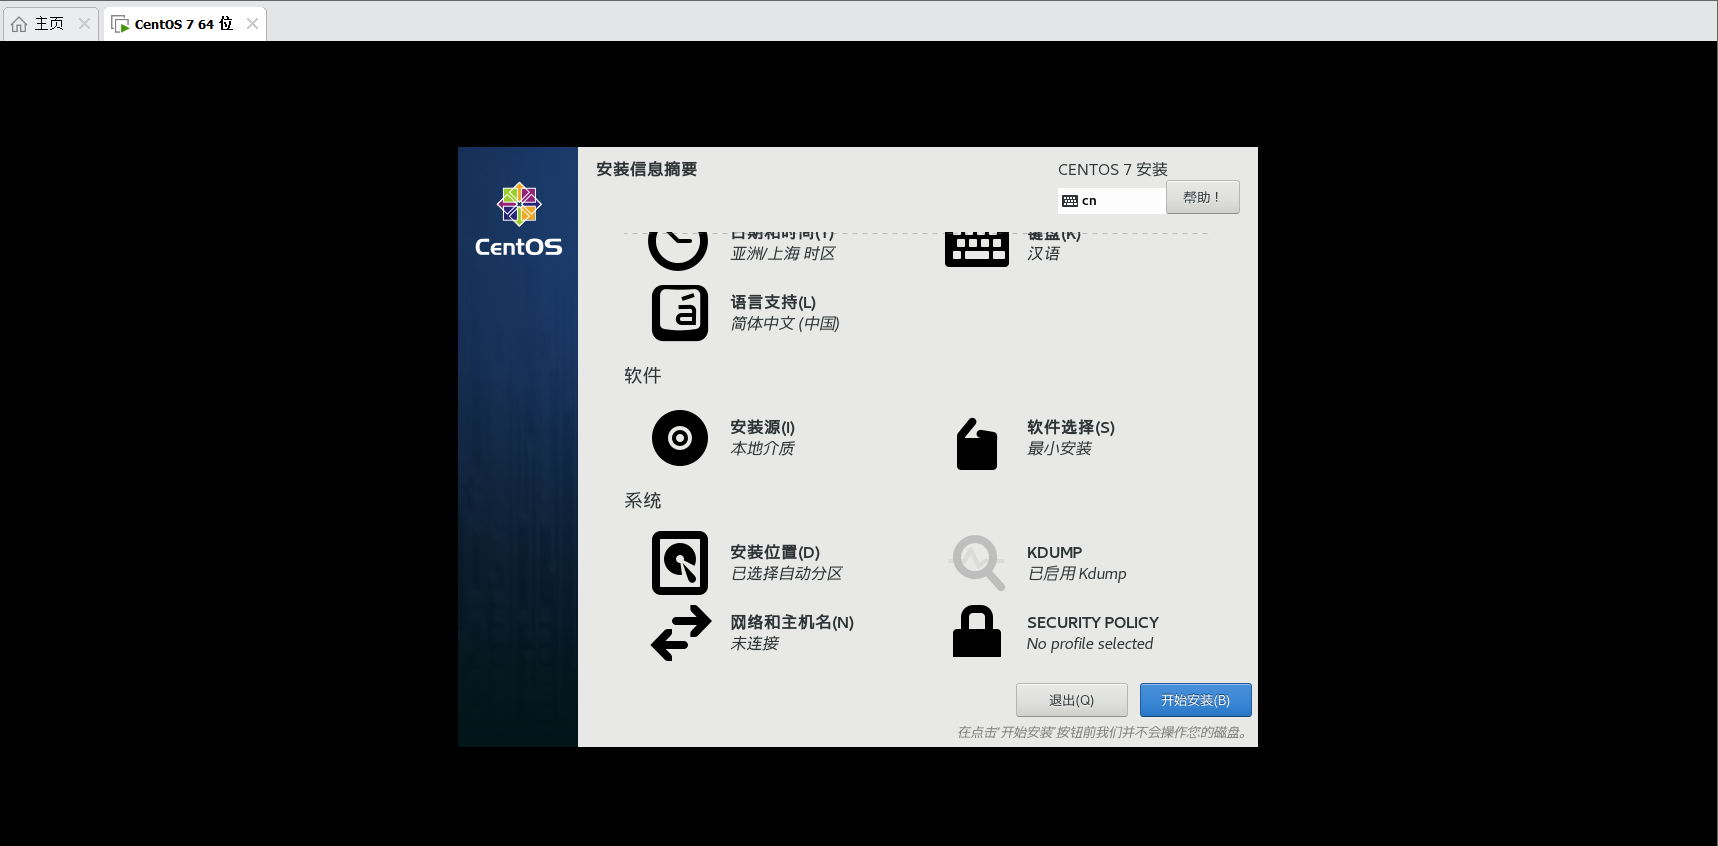
Task: Close the 主页 tab
Action: click(x=85, y=24)
